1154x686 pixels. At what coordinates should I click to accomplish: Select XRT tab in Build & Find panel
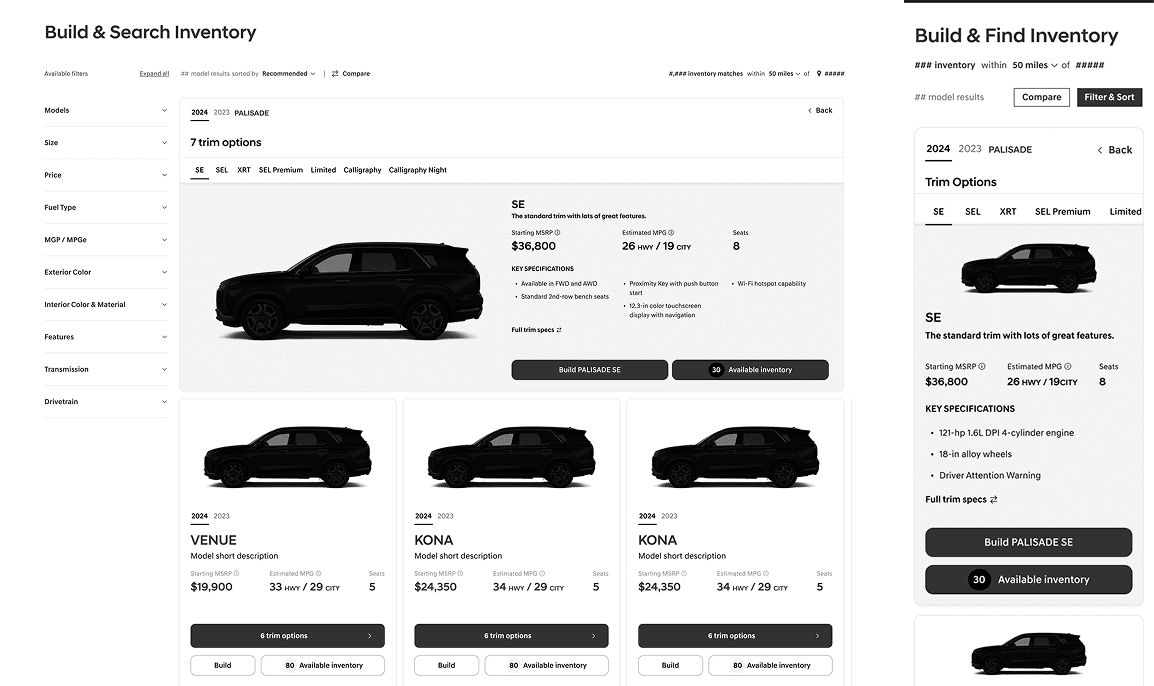1008,211
